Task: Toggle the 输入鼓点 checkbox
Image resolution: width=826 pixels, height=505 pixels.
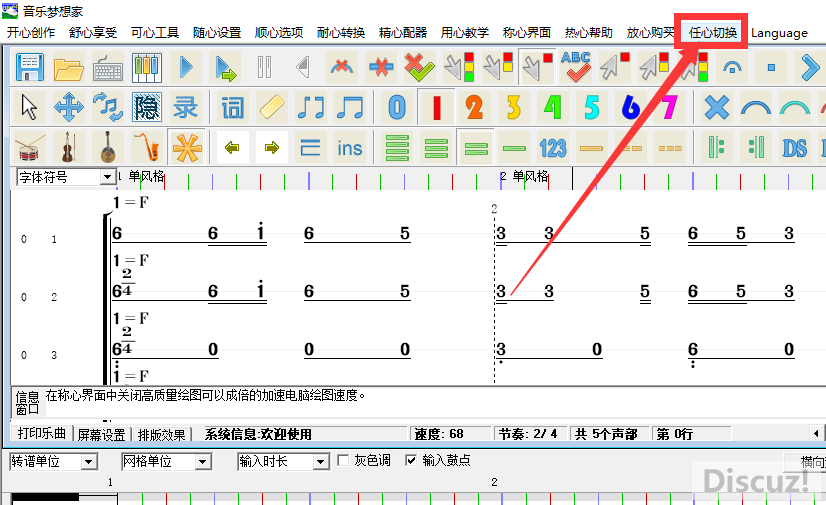Action: tap(411, 461)
